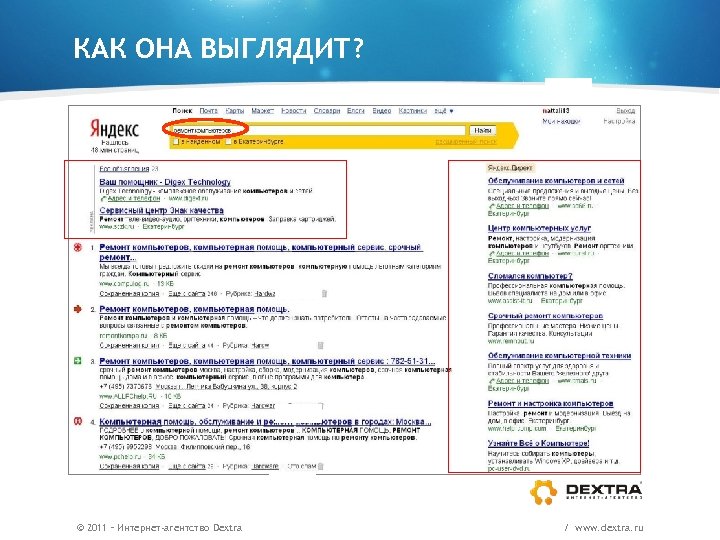
Task: Click 'Адрес и телефон' under 'Обслуживание компьютеров и сетей'
Action: [523, 206]
